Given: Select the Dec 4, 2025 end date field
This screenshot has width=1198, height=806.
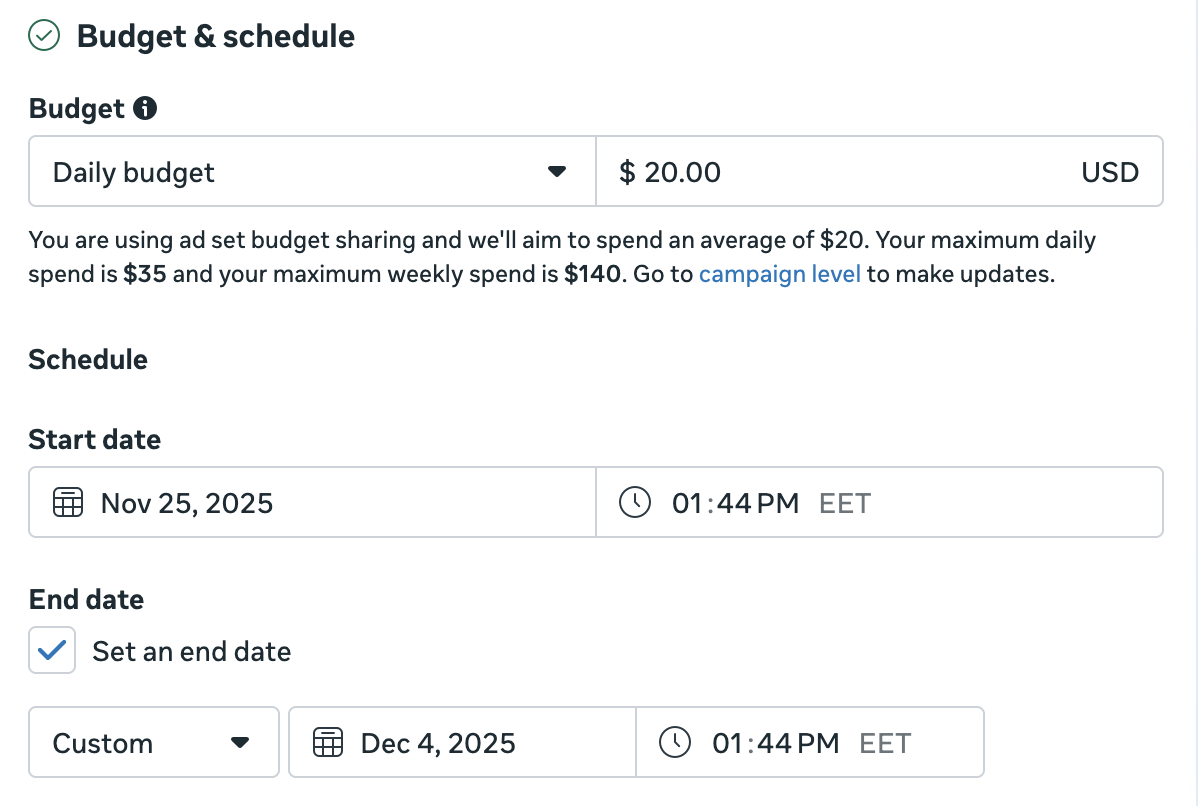Looking at the screenshot, I should click(438, 743).
